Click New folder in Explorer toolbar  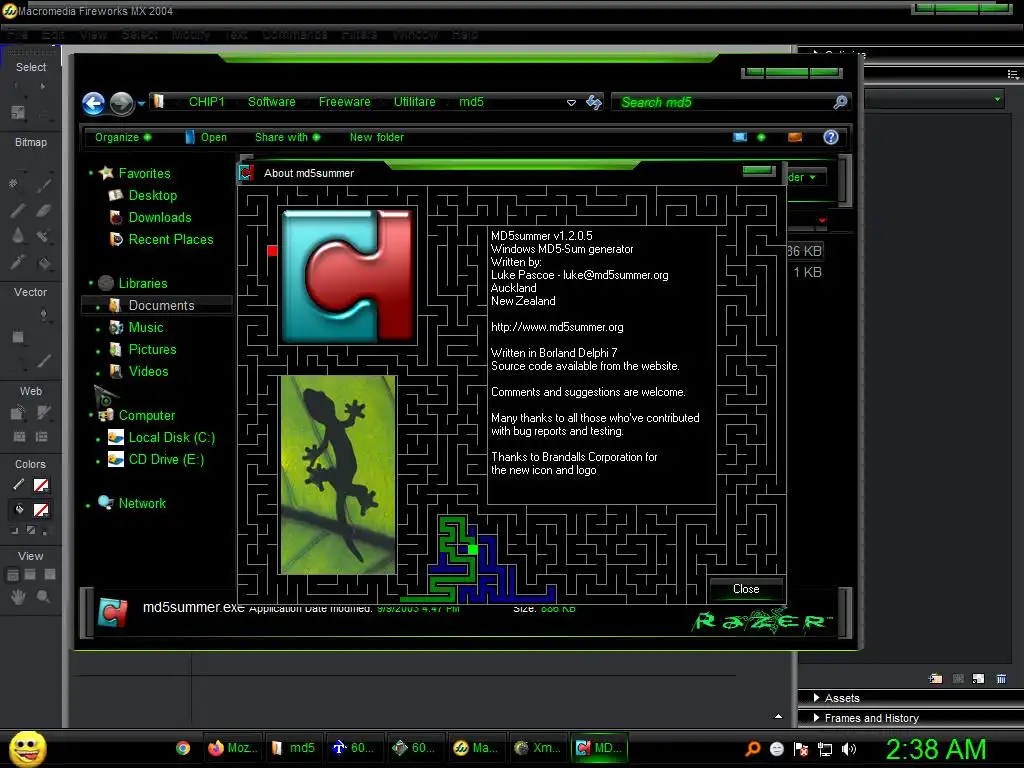coord(376,137)
